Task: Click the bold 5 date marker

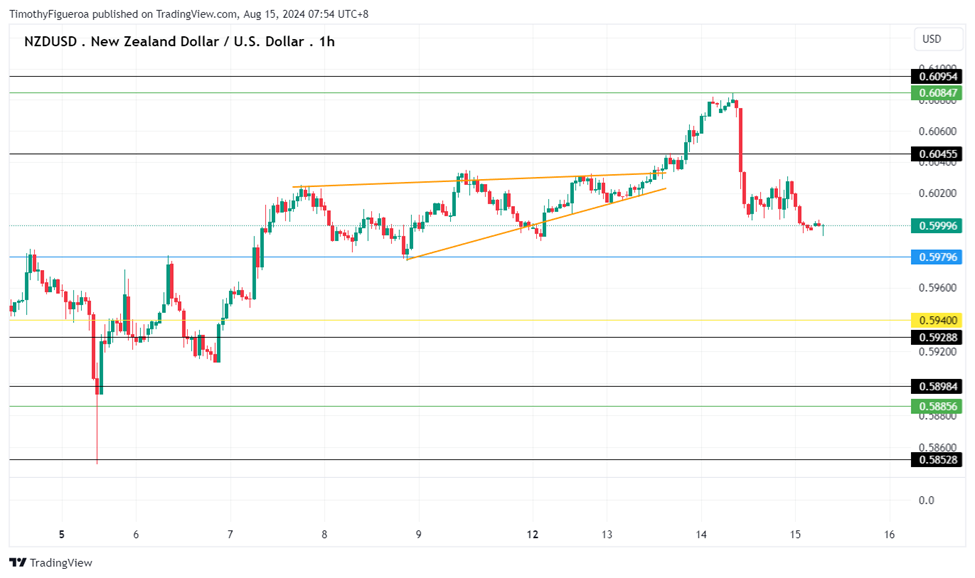Action: 62,535
